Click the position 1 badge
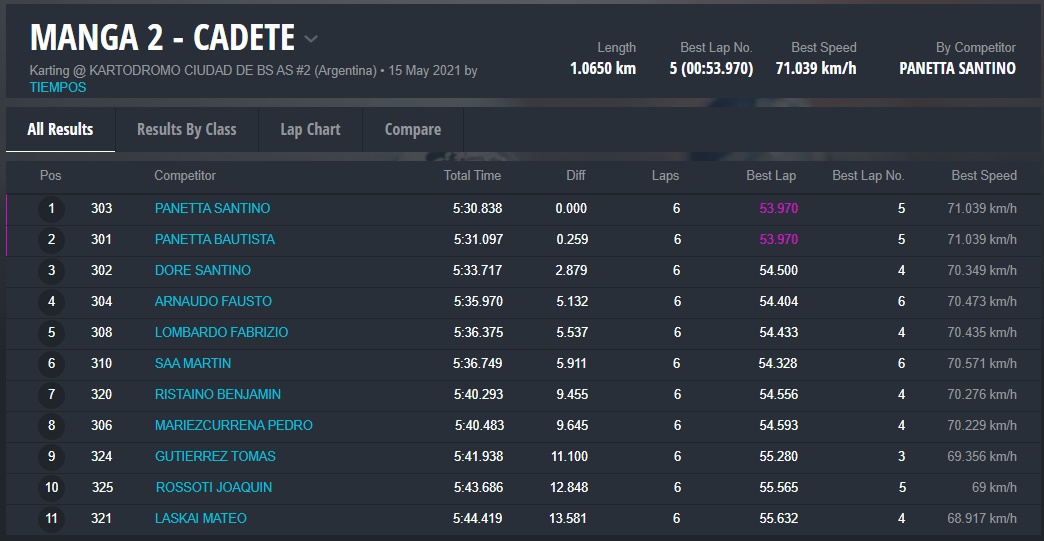1044x541 pixels. click(x=51, y=209)
